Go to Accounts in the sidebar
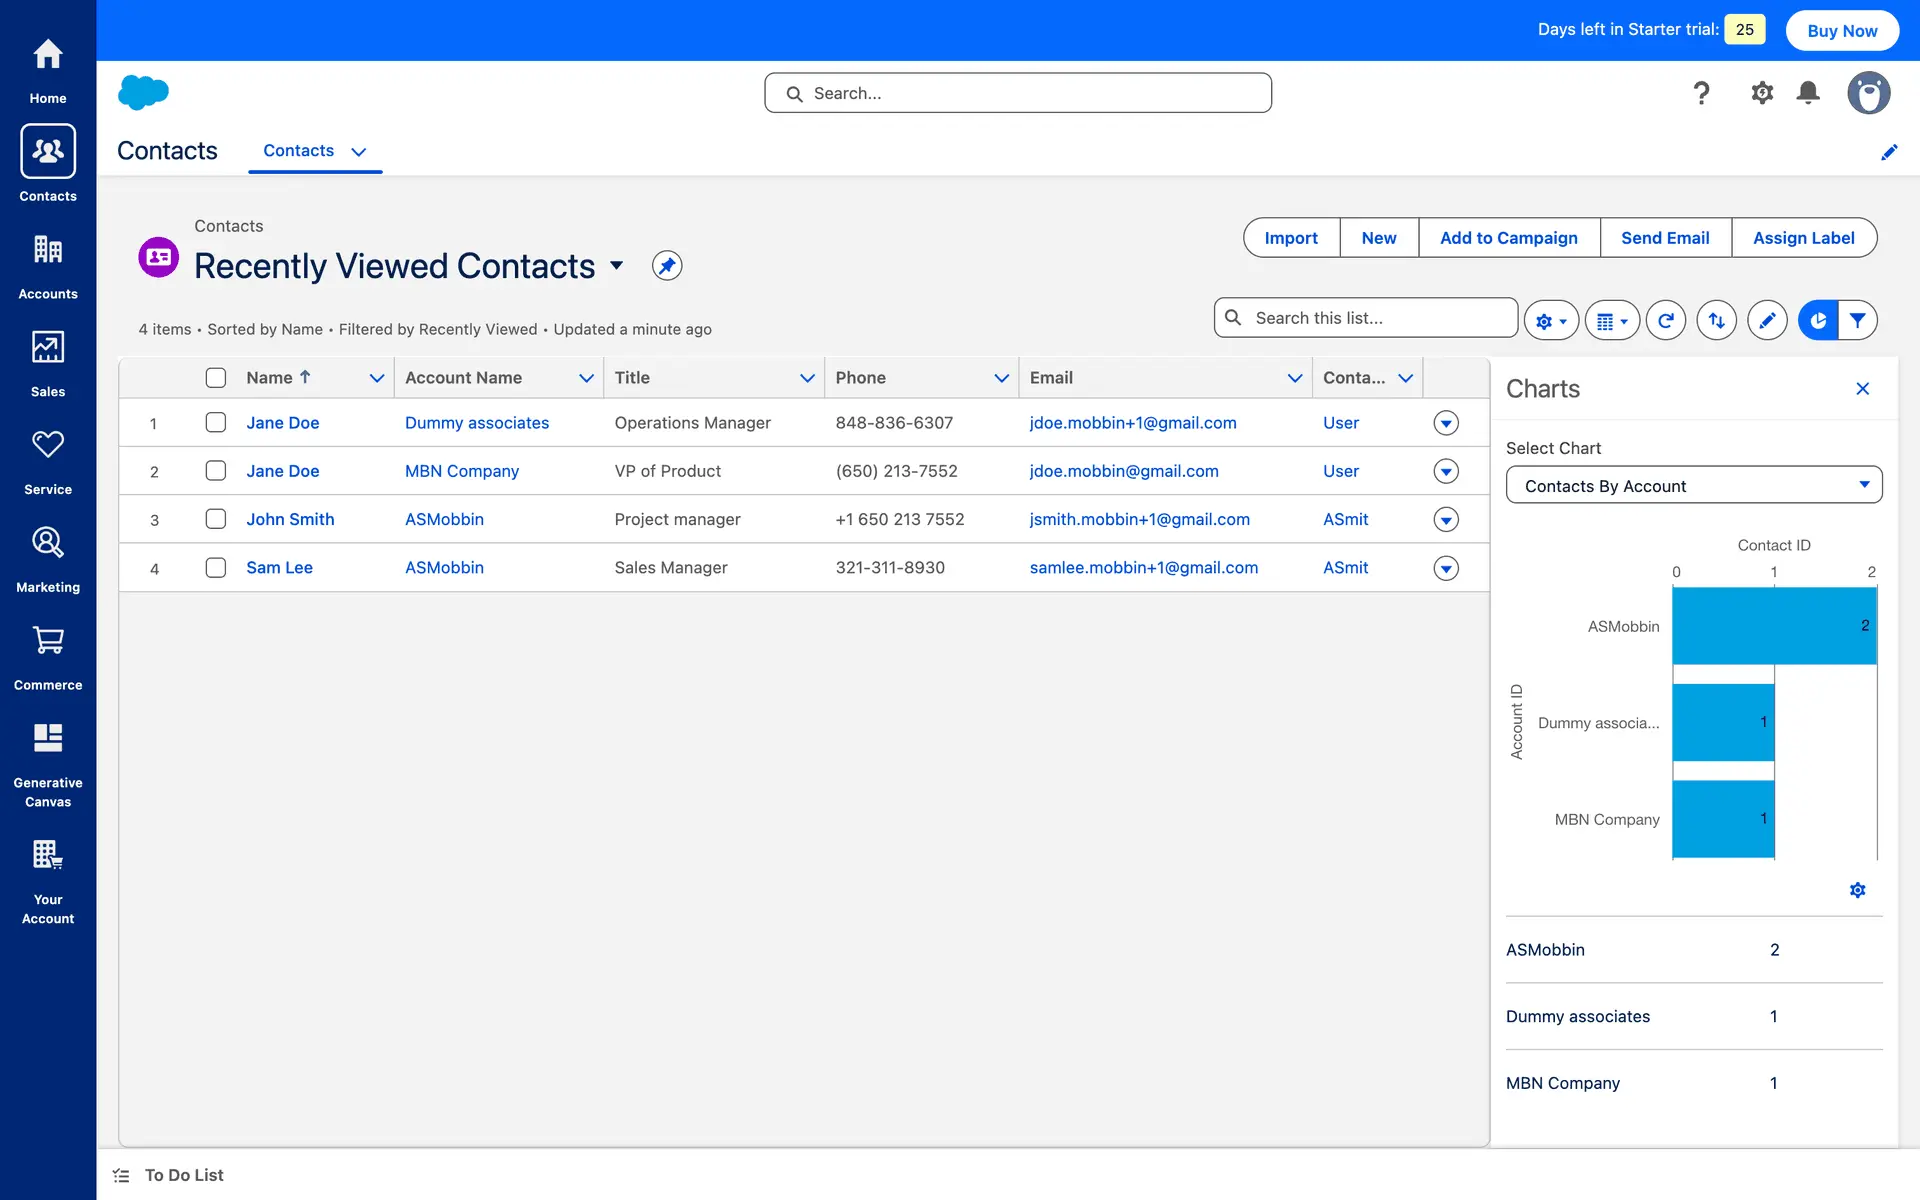Screen dimensions: 1920x1200 click(x=48, y=265)
